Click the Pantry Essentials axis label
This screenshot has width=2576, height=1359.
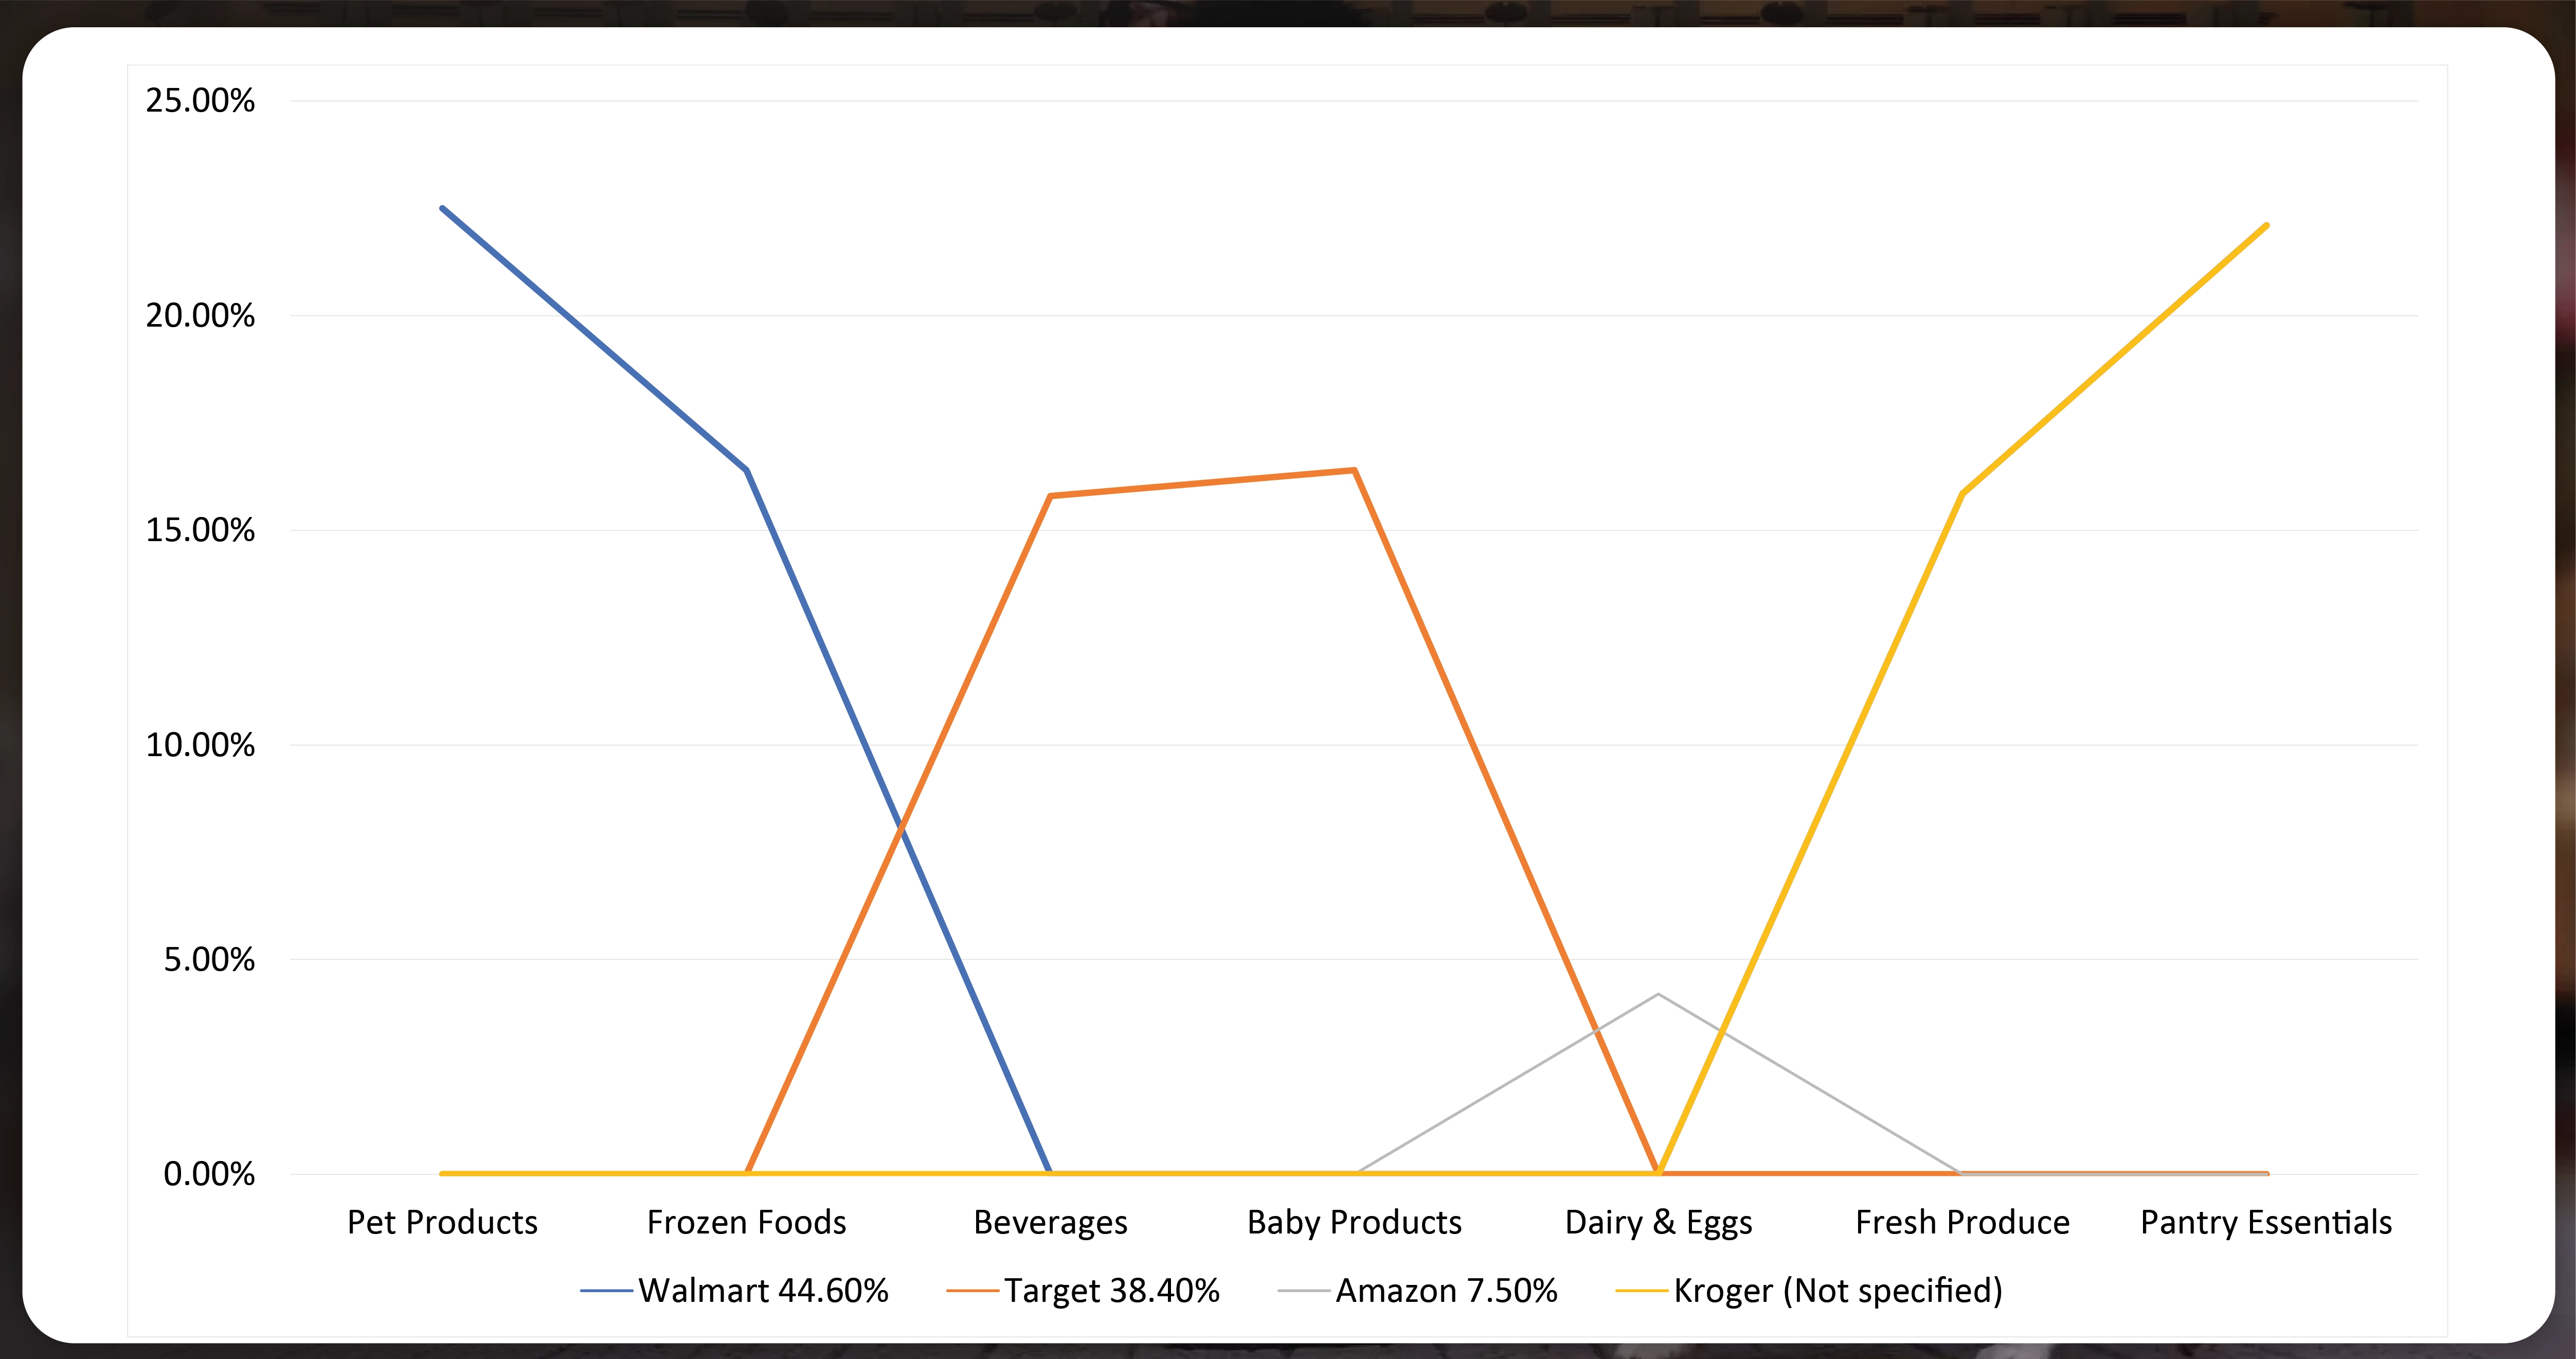pos(2266,1223)
